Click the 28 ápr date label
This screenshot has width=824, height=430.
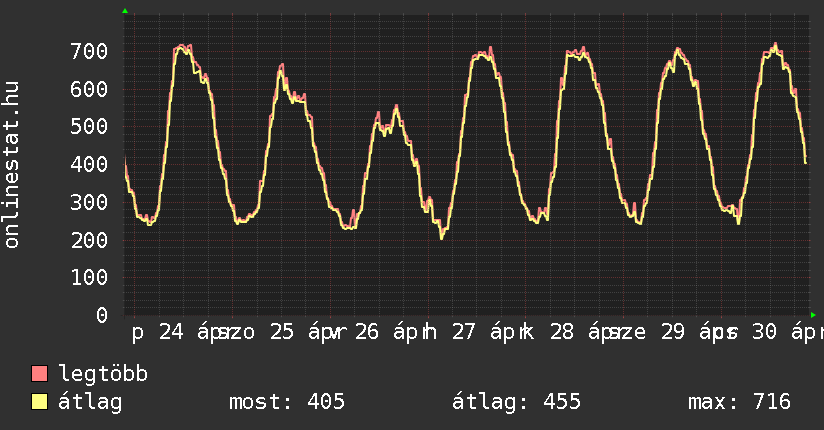583,332
